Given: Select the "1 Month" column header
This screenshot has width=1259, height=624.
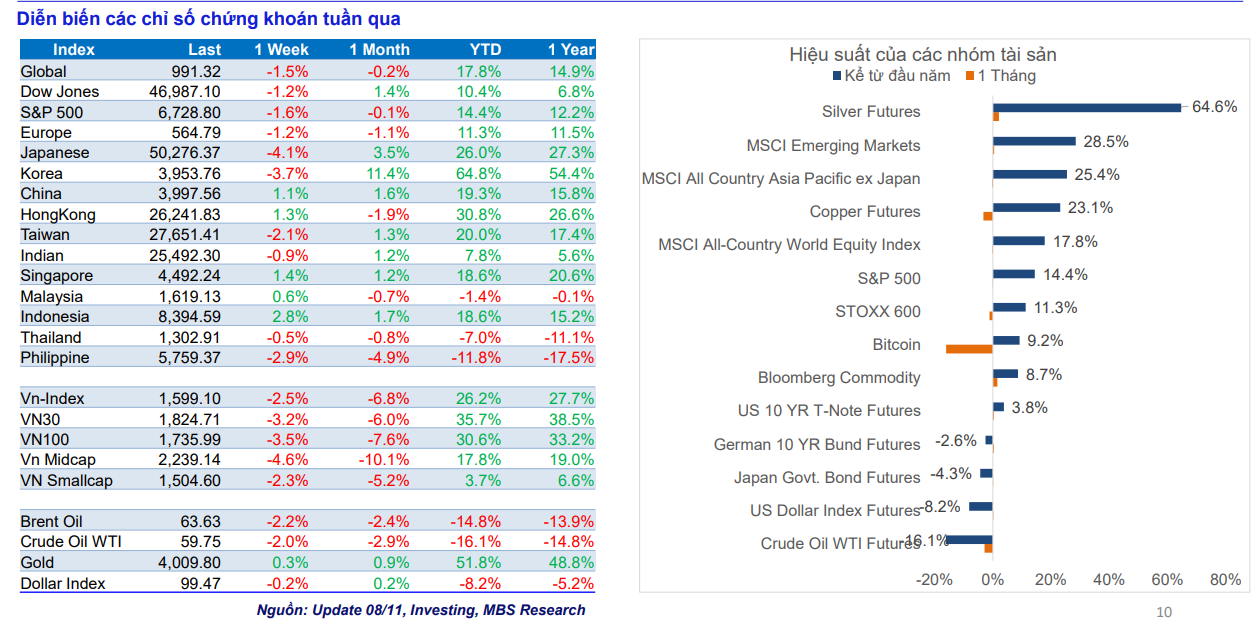Looking at the screenshot, I should 379,50.
